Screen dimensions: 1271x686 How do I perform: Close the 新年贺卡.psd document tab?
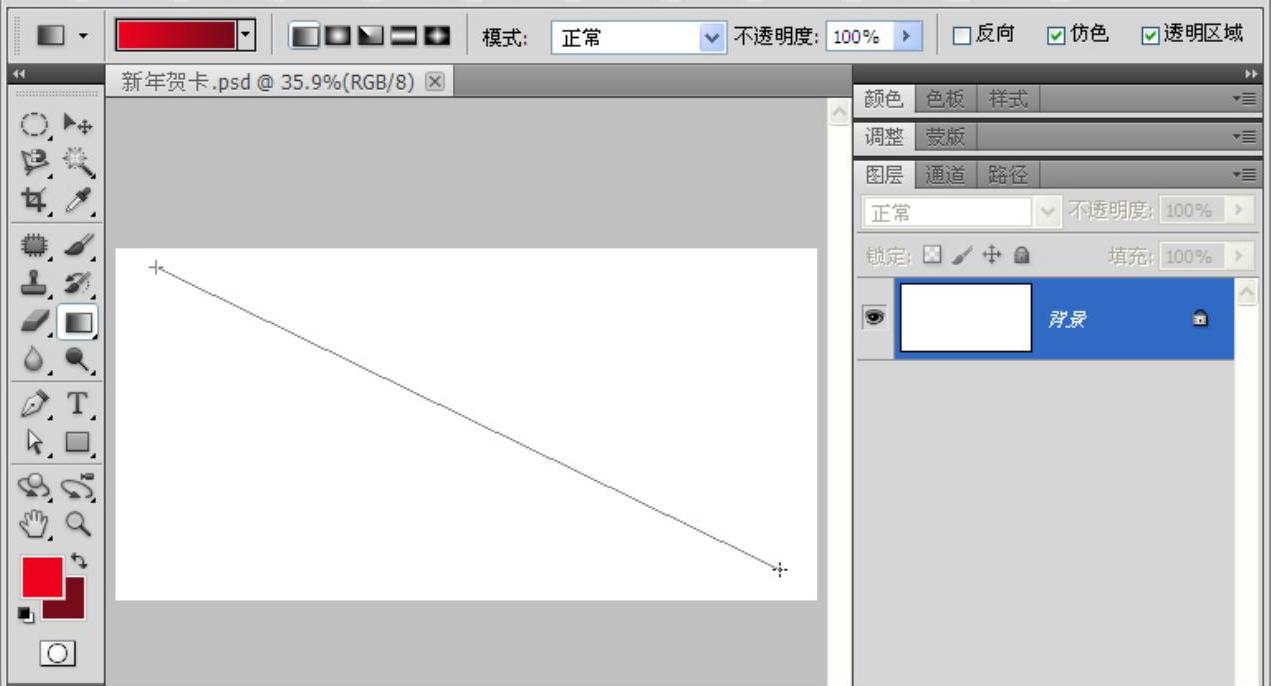pyautogui.click(x=434, y=82)
